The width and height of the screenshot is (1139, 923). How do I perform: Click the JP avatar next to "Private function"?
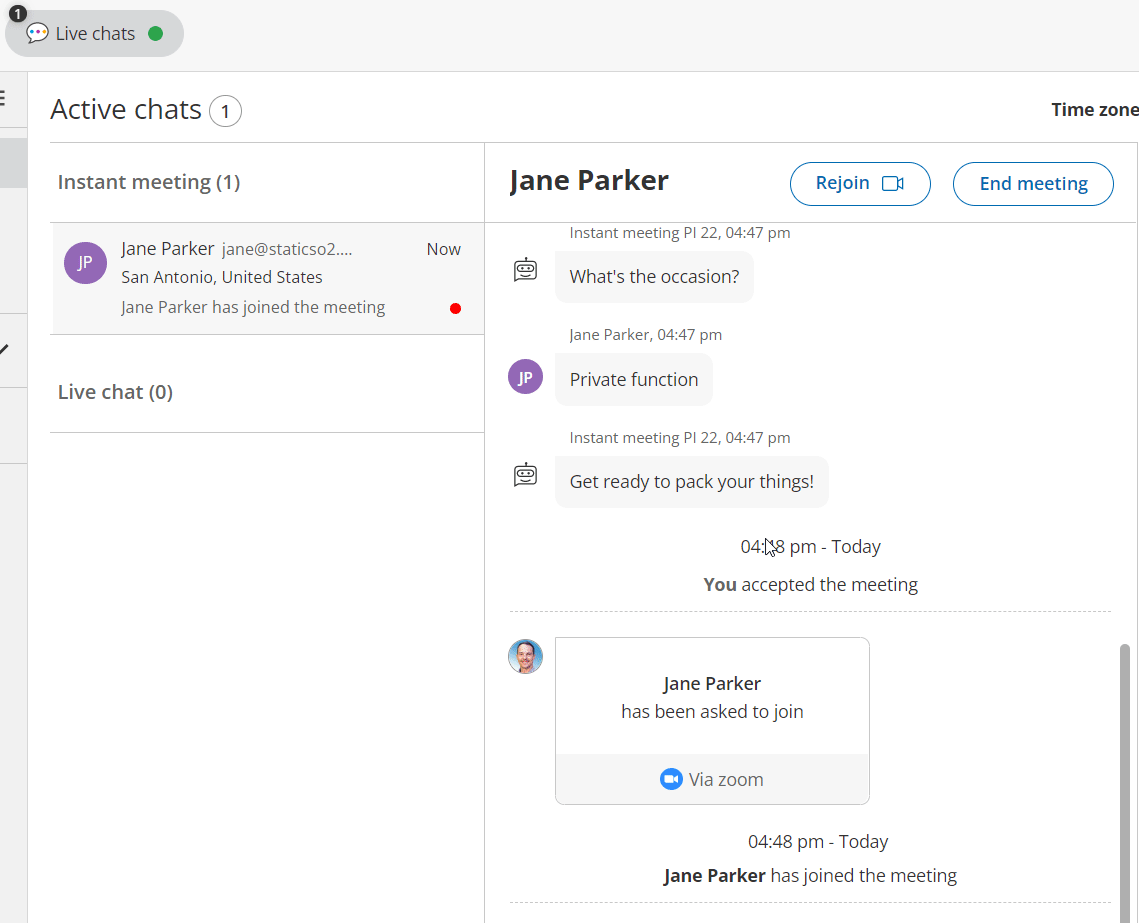pyautogui.click(x=525, y=377)
